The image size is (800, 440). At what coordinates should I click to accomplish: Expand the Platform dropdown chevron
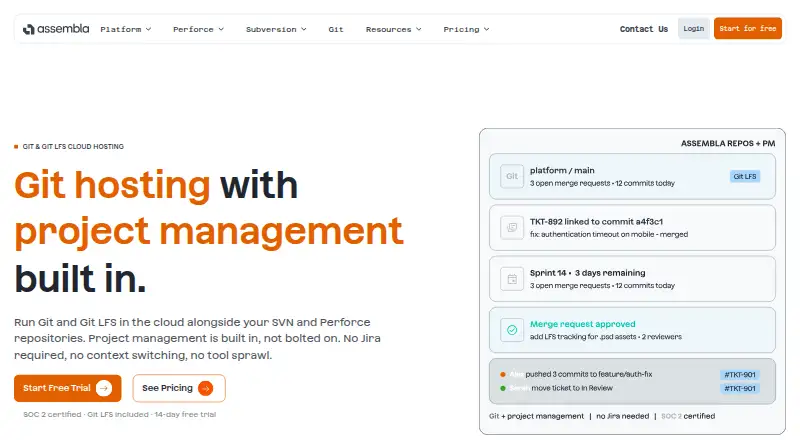tap(148, 29)
